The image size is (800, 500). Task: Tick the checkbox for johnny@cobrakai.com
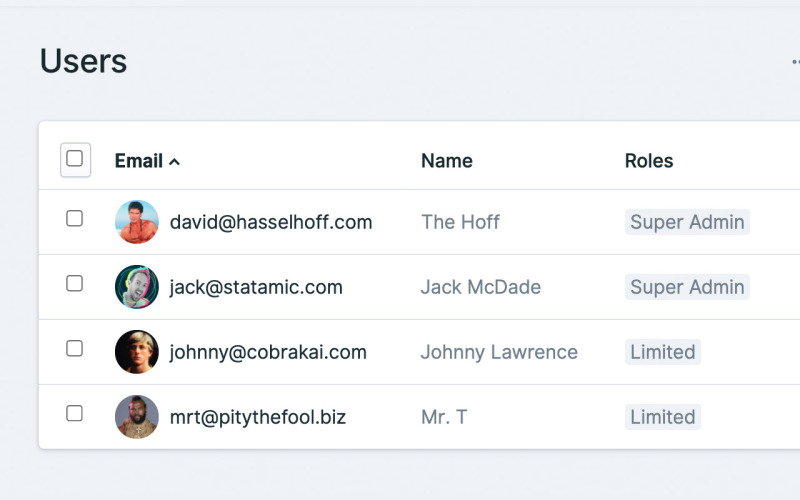75,349
